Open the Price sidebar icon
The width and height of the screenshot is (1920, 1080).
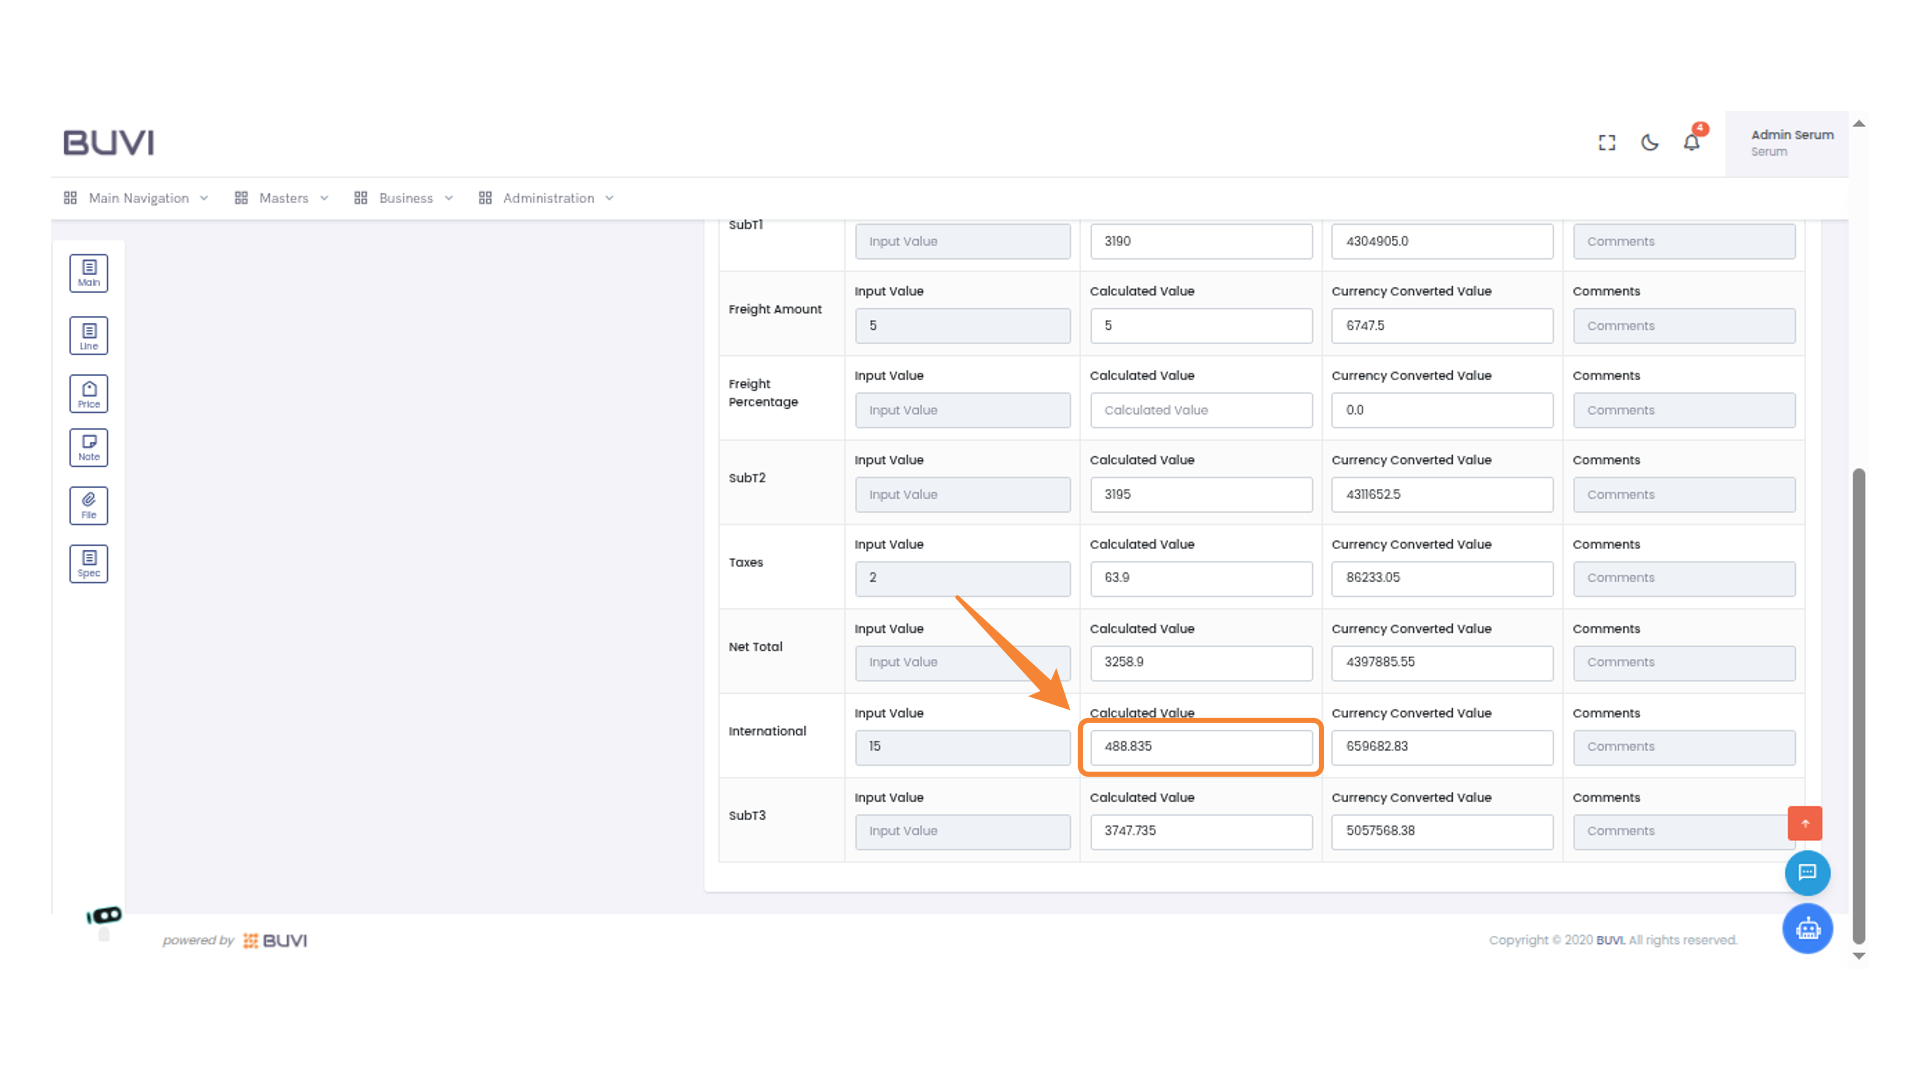tap(89, 394)
